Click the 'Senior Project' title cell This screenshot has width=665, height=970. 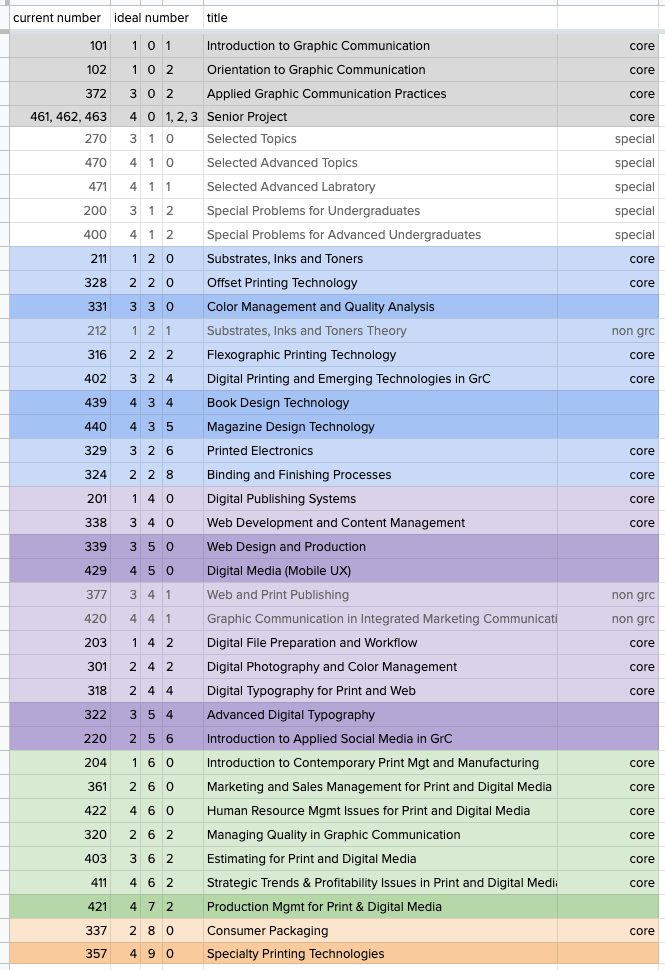pos(380,116)
